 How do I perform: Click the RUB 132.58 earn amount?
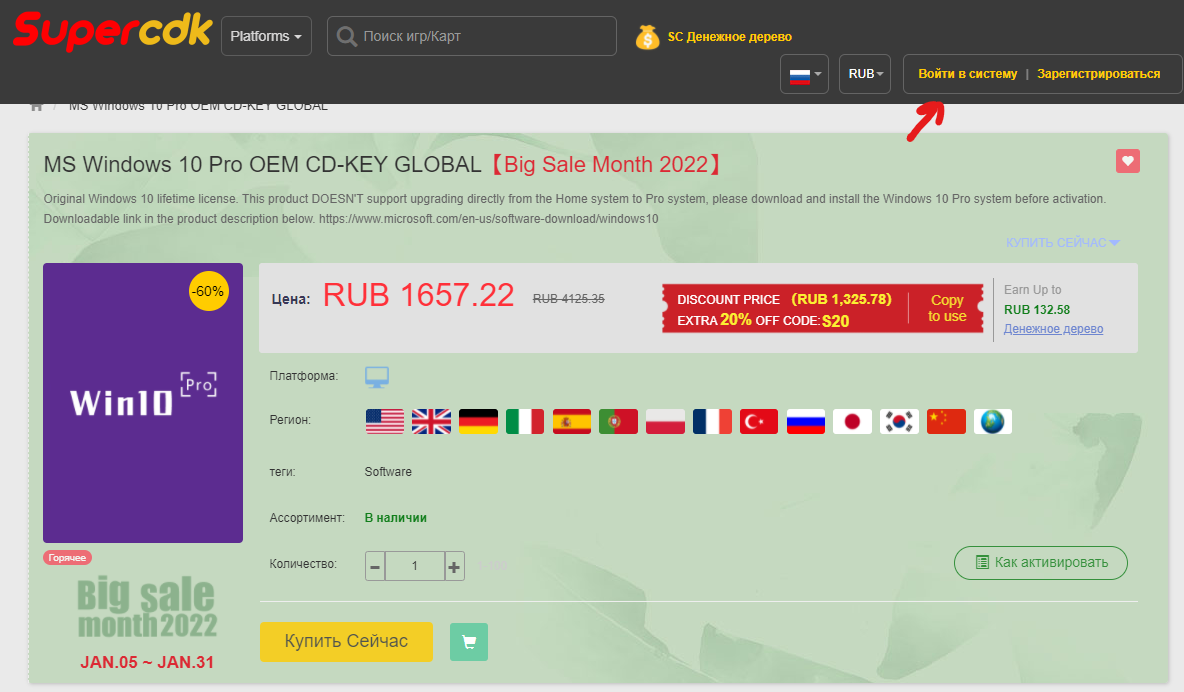click(x=1037, y=310)
